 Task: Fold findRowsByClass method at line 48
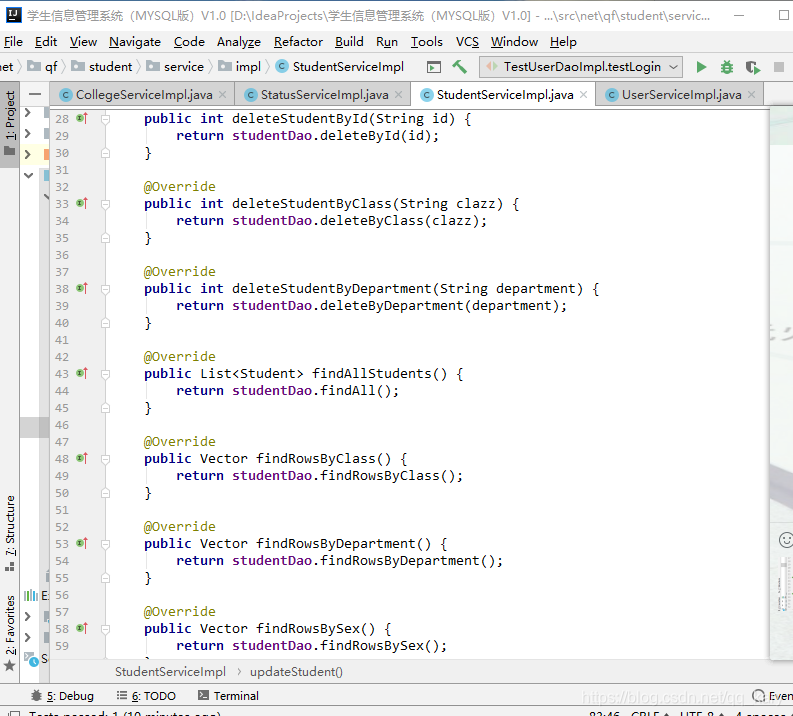pyautogui.click(x=105, y=459)
